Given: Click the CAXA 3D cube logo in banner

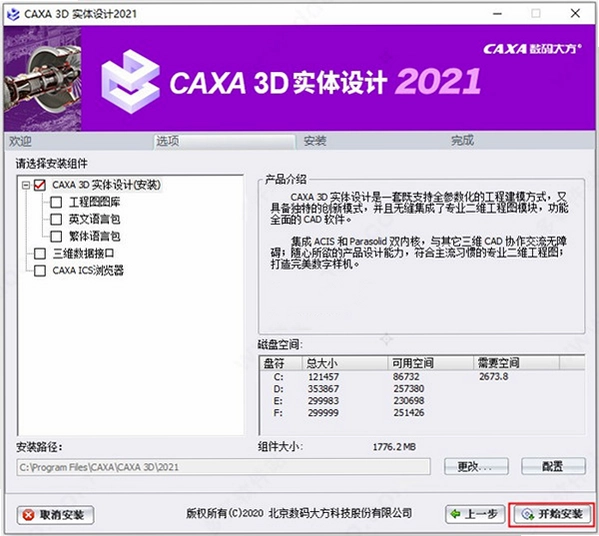Looking at the screenshot, I should [x=130, y=81].
